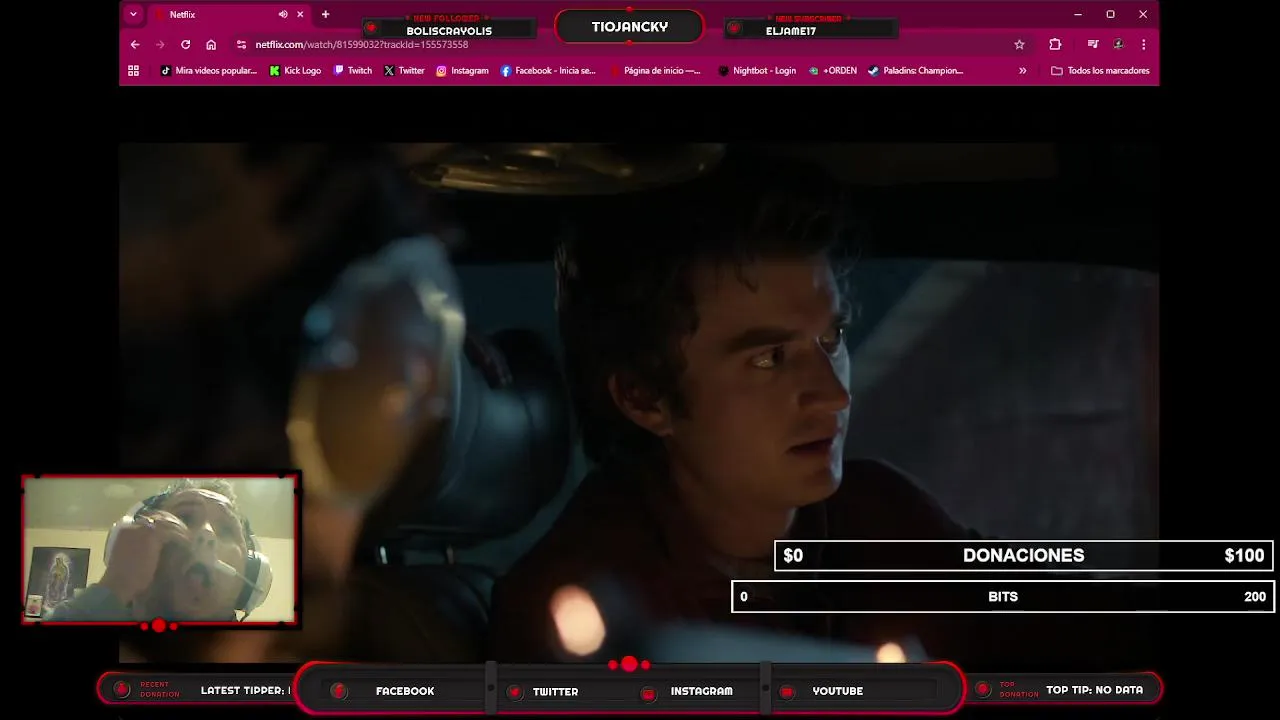
Task: Open the browser home page
Action: click(x=211, y=44)
